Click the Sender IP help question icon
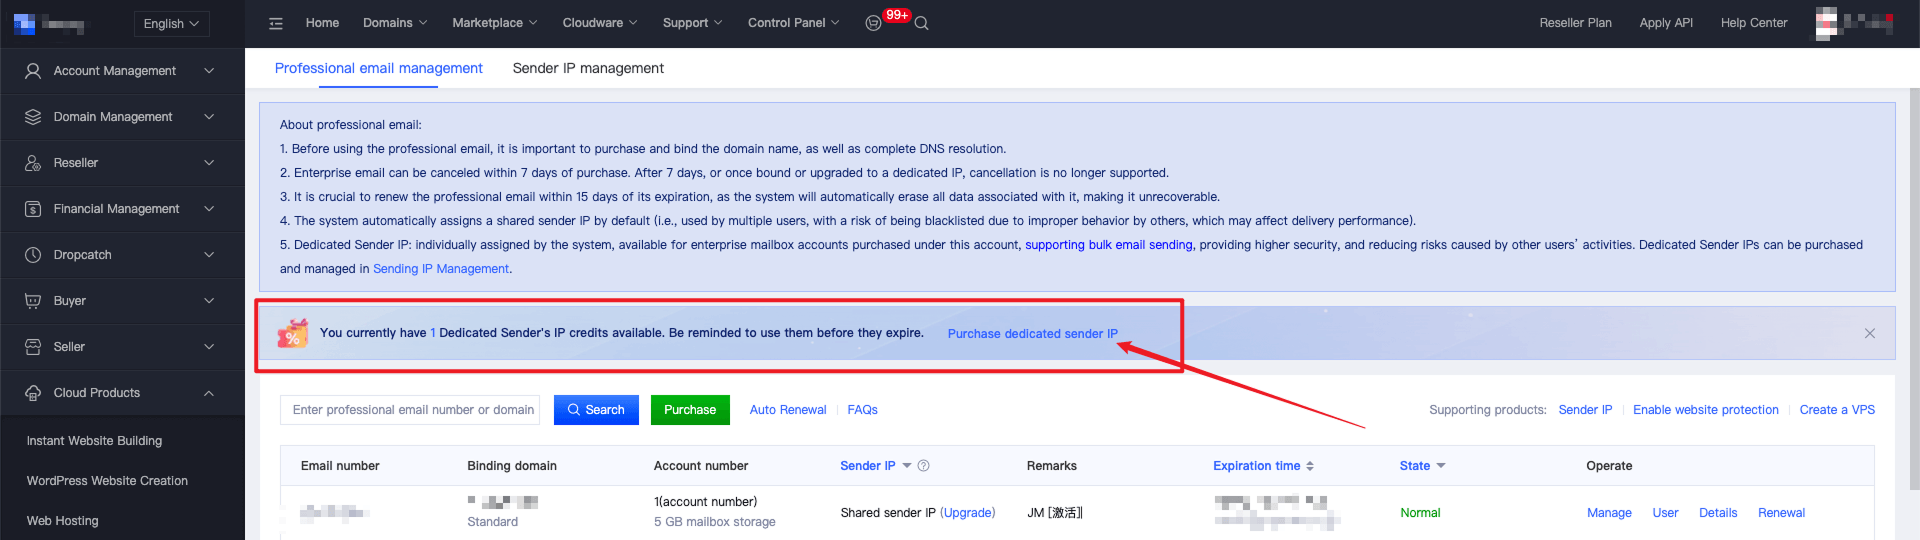Viewport: 1920px width, 540px height. coord(923,466)
